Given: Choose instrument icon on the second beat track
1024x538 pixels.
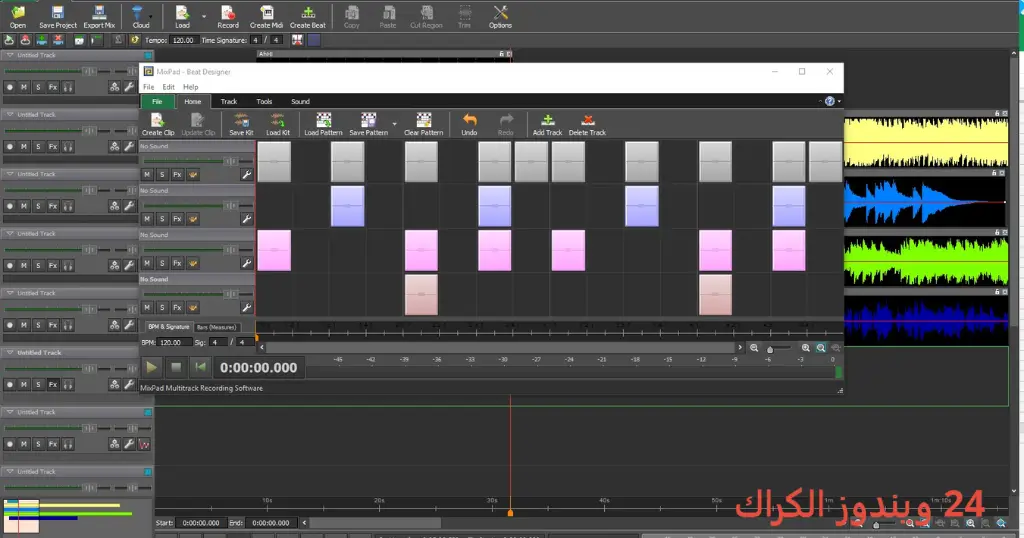Looking at the screenshot, I should coord(193,219).
